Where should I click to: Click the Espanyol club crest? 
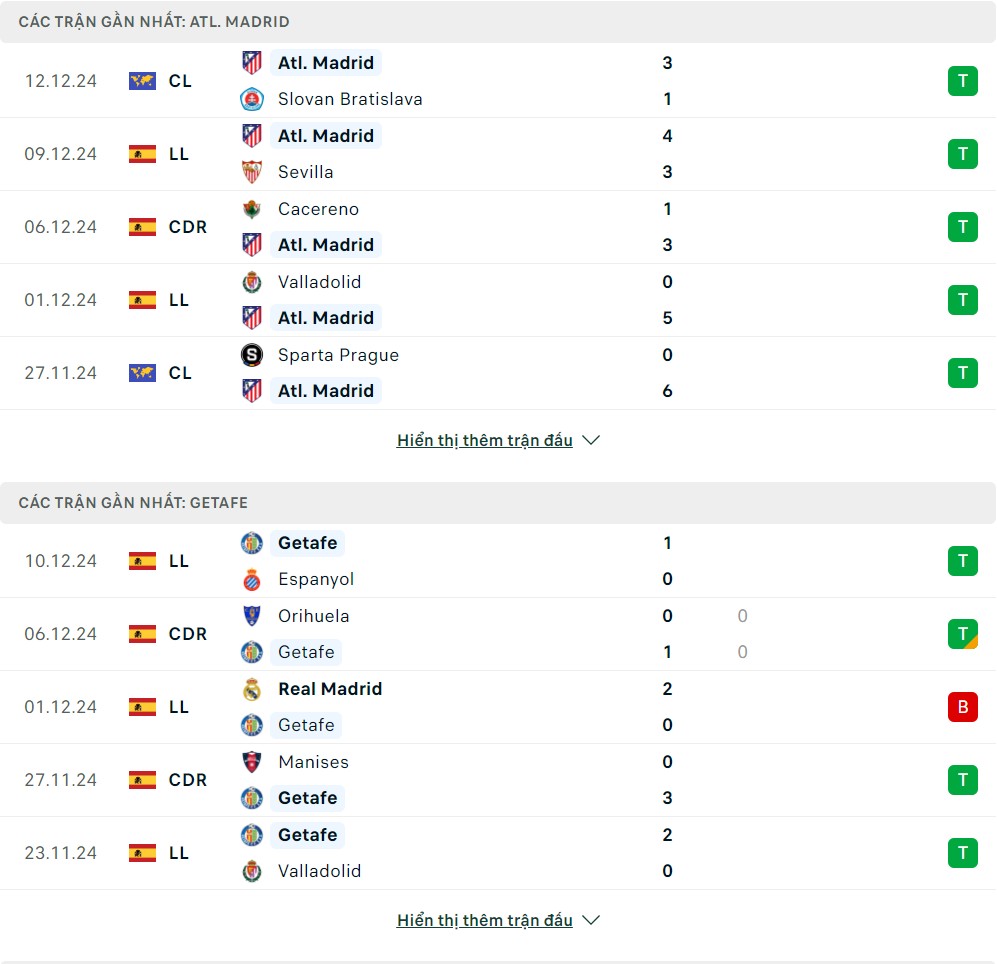(x=252, y=579)
